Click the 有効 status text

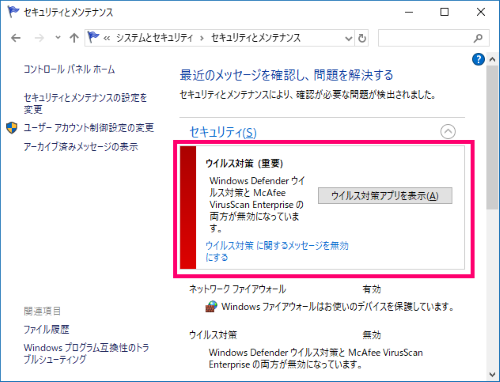(372, 289)
